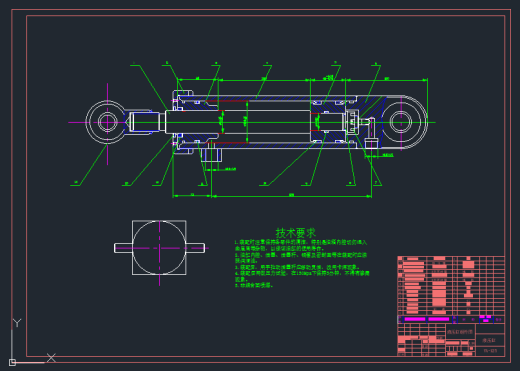Select technical requirement line containing 130Mpa
This screenshot has height=371, width=520.
point(302,273)
